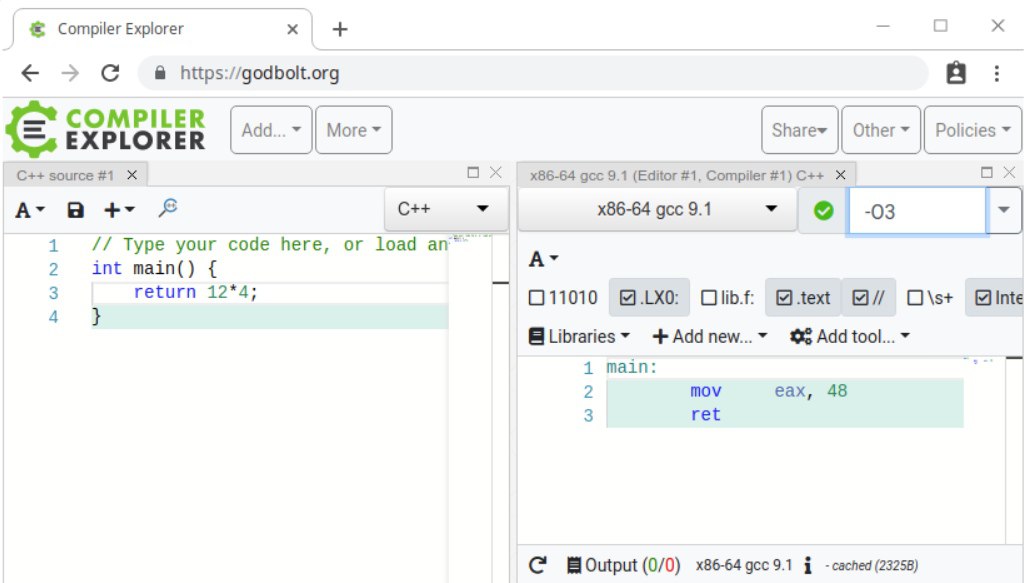The image size is (1024, 583).
Task: Open the Libraries menu
Action: 579,336
